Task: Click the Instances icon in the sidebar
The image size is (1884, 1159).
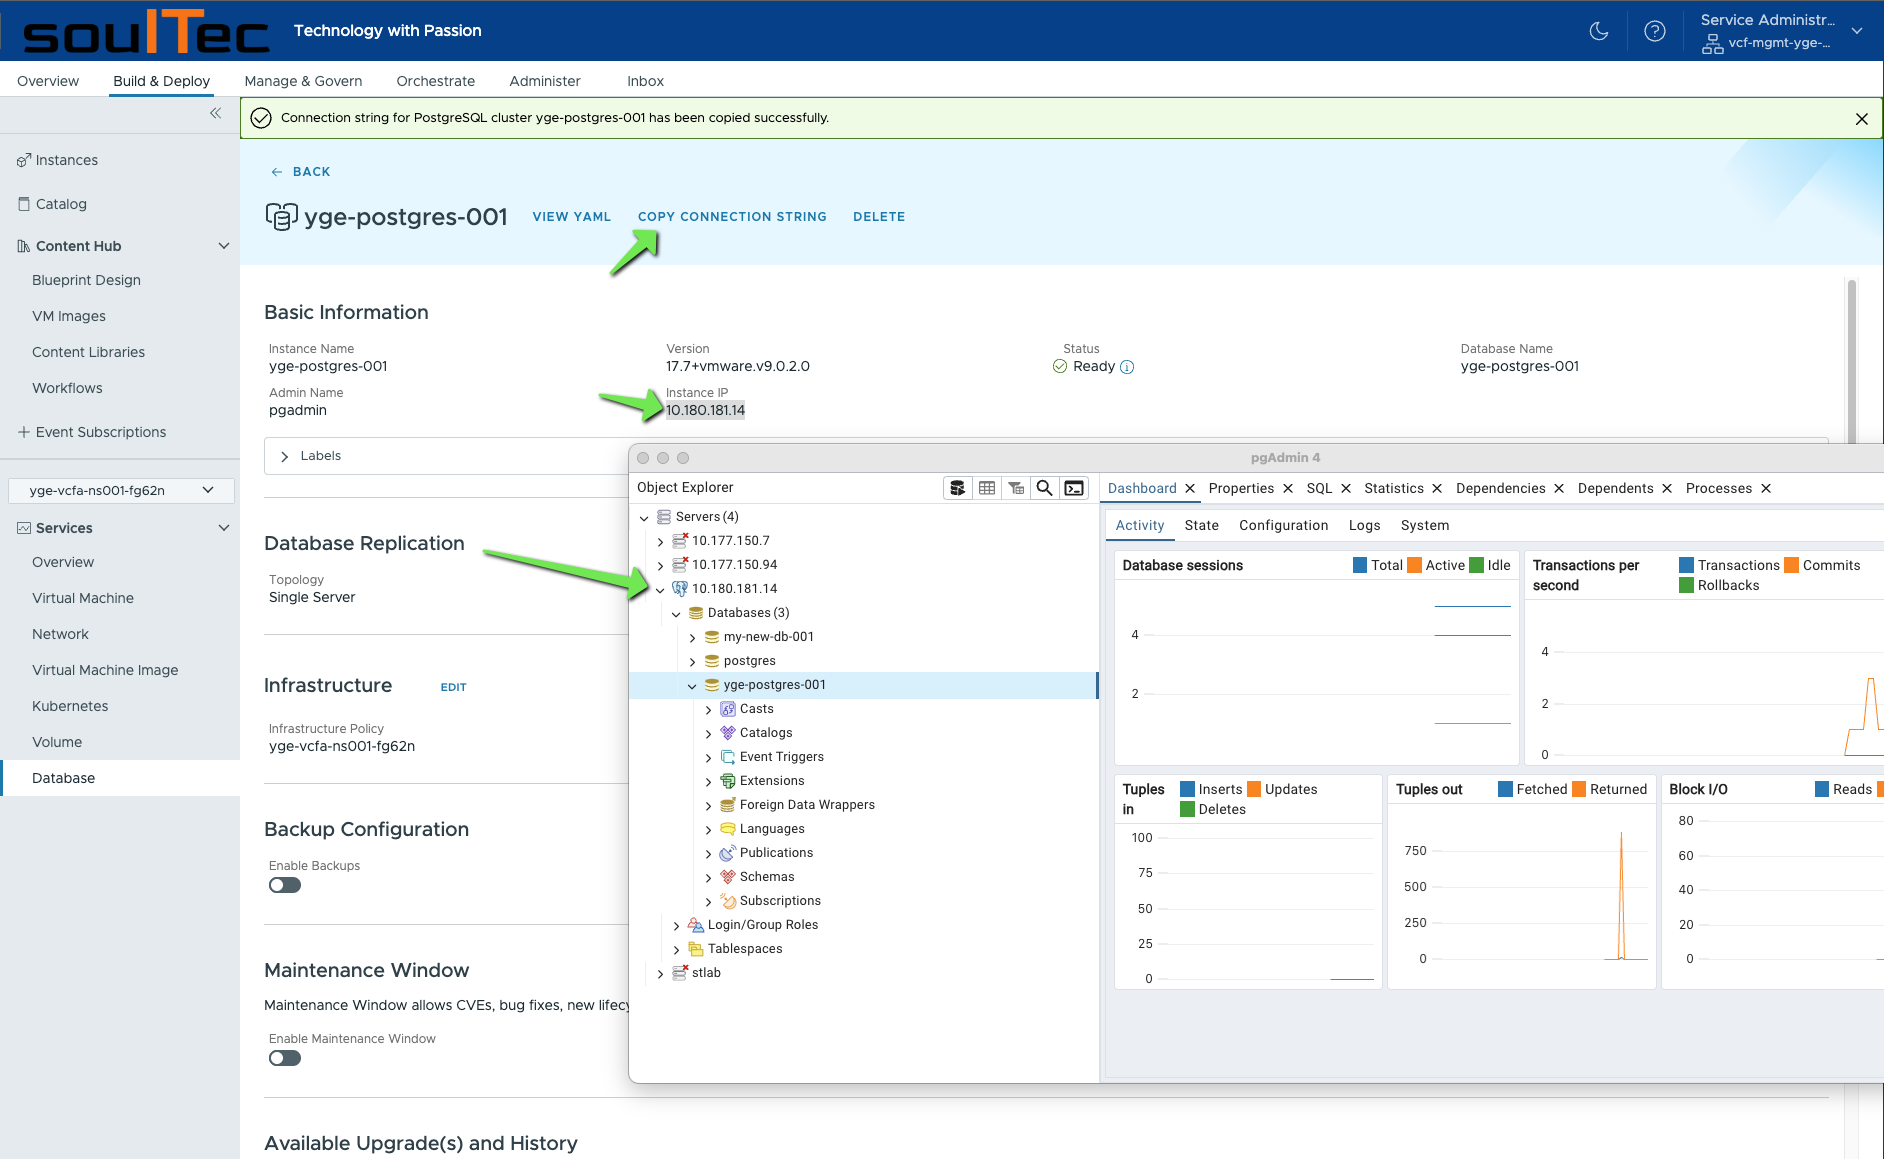Action: click(x=22, y=159)
